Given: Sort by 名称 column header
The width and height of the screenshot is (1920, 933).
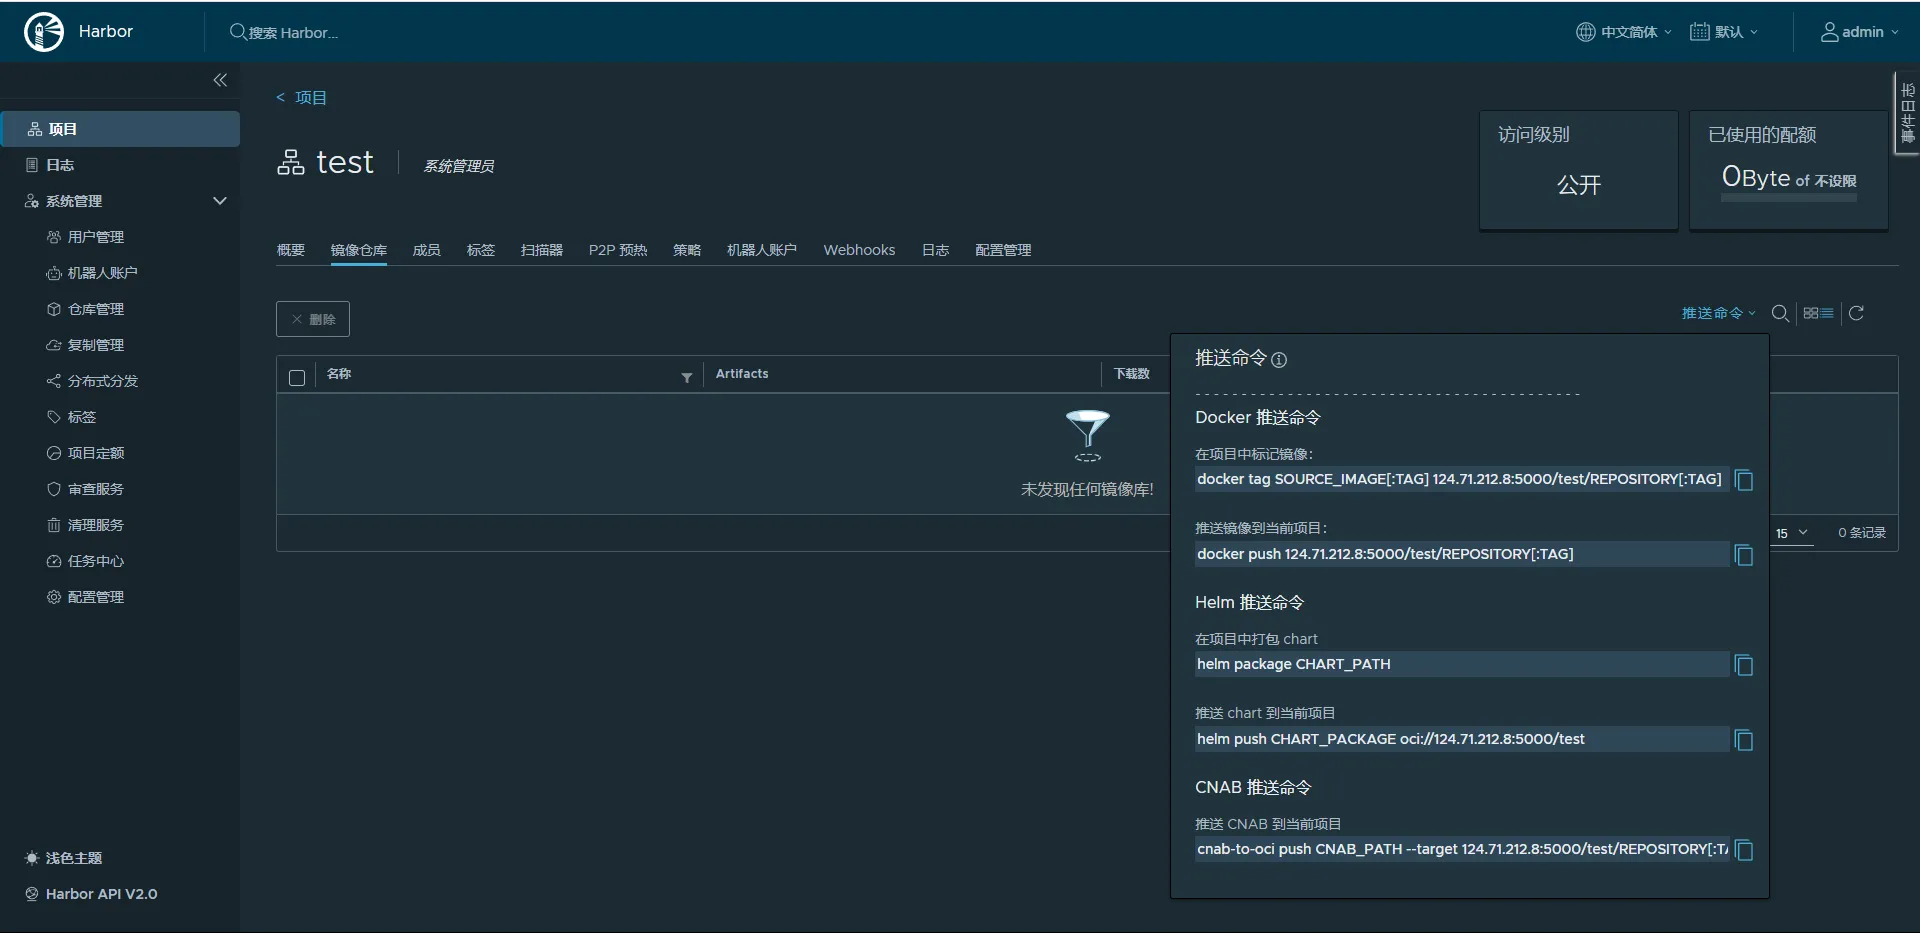Looking at the screenshot, I should (x=339, y=374).
